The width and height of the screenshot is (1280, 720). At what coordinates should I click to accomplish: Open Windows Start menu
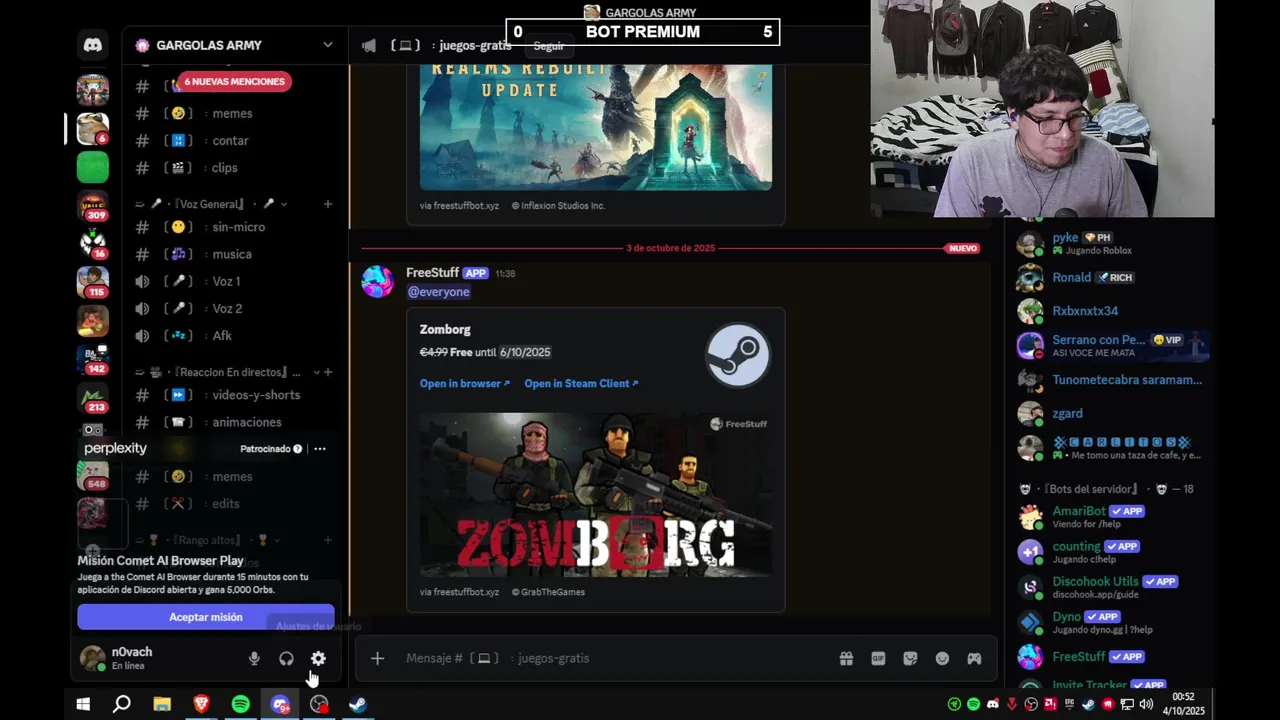click(83, 704)
